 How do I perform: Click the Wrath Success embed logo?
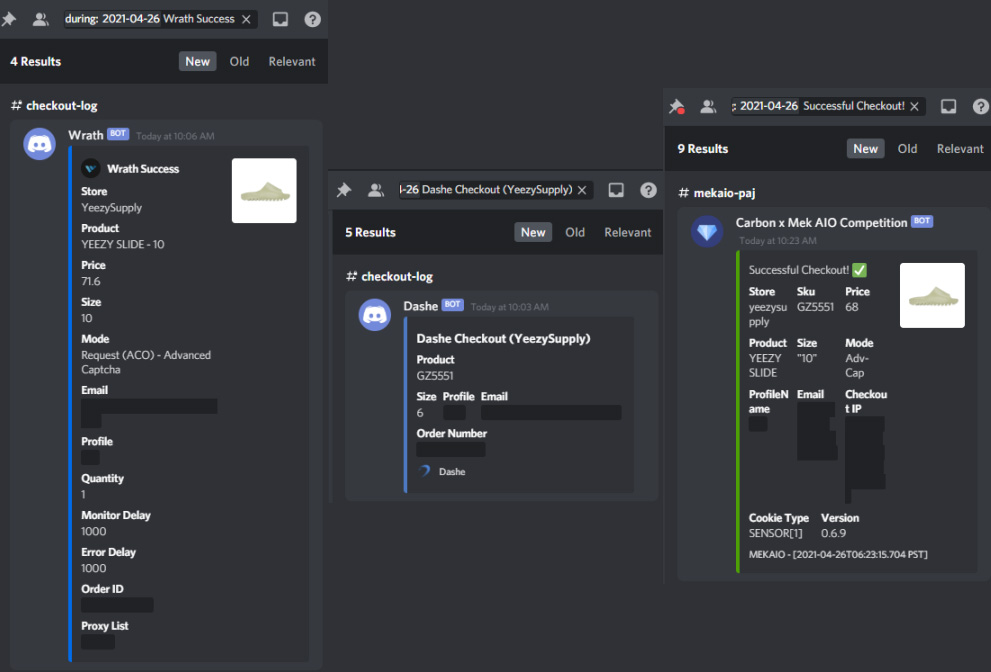(91, 168)
